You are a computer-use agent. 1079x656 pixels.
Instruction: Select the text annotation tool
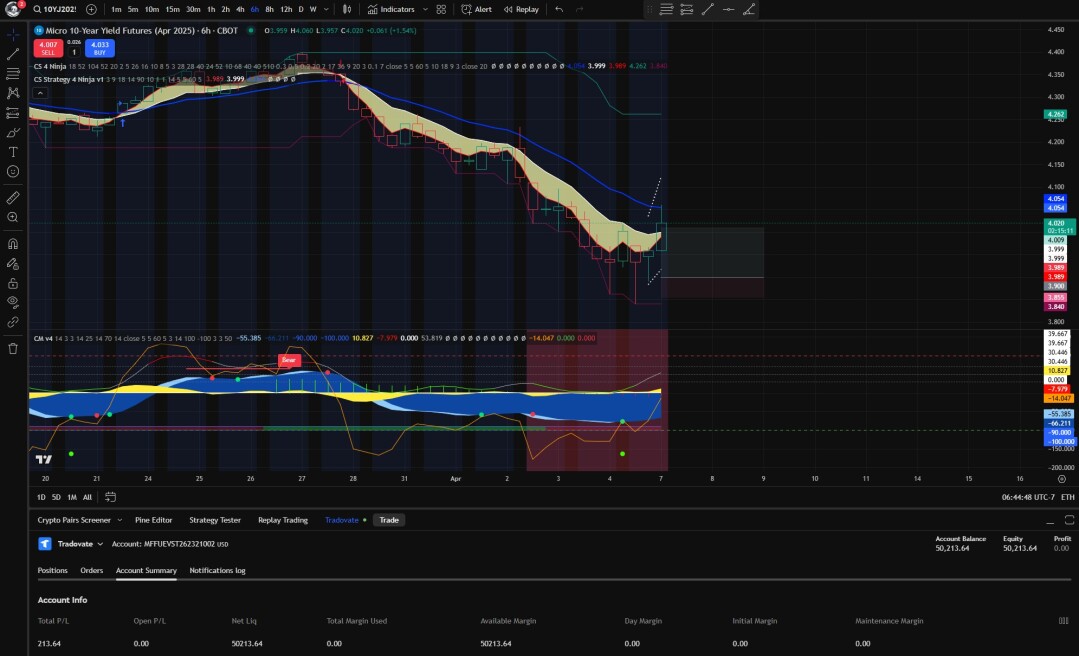[13, 152]
